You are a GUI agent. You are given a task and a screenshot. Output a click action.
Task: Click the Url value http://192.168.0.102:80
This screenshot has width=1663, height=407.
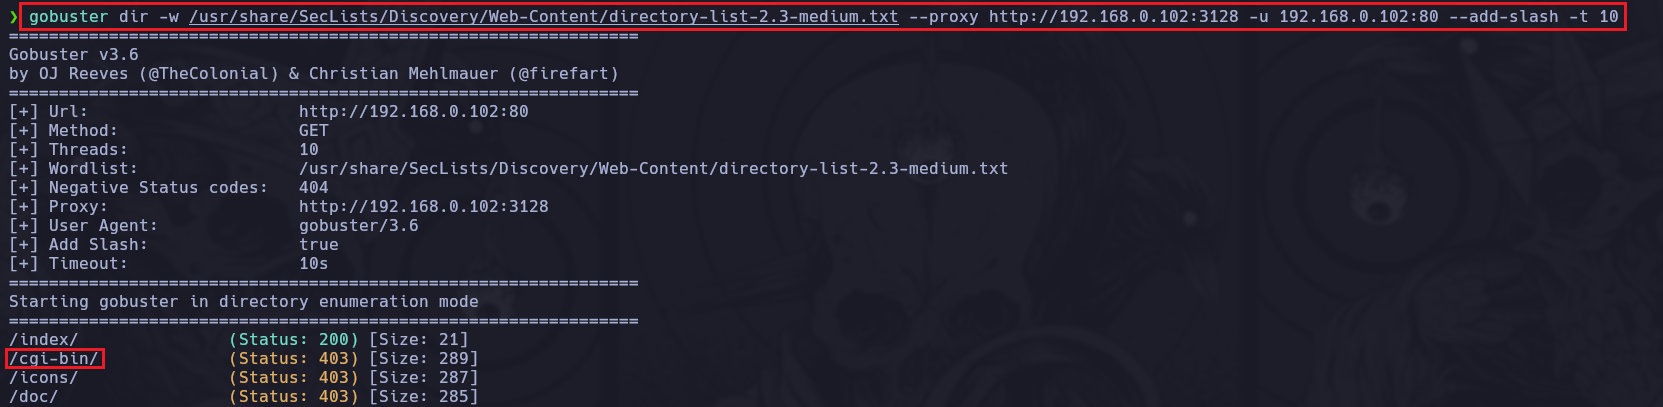pyautogui.click(x=413, y=112)
